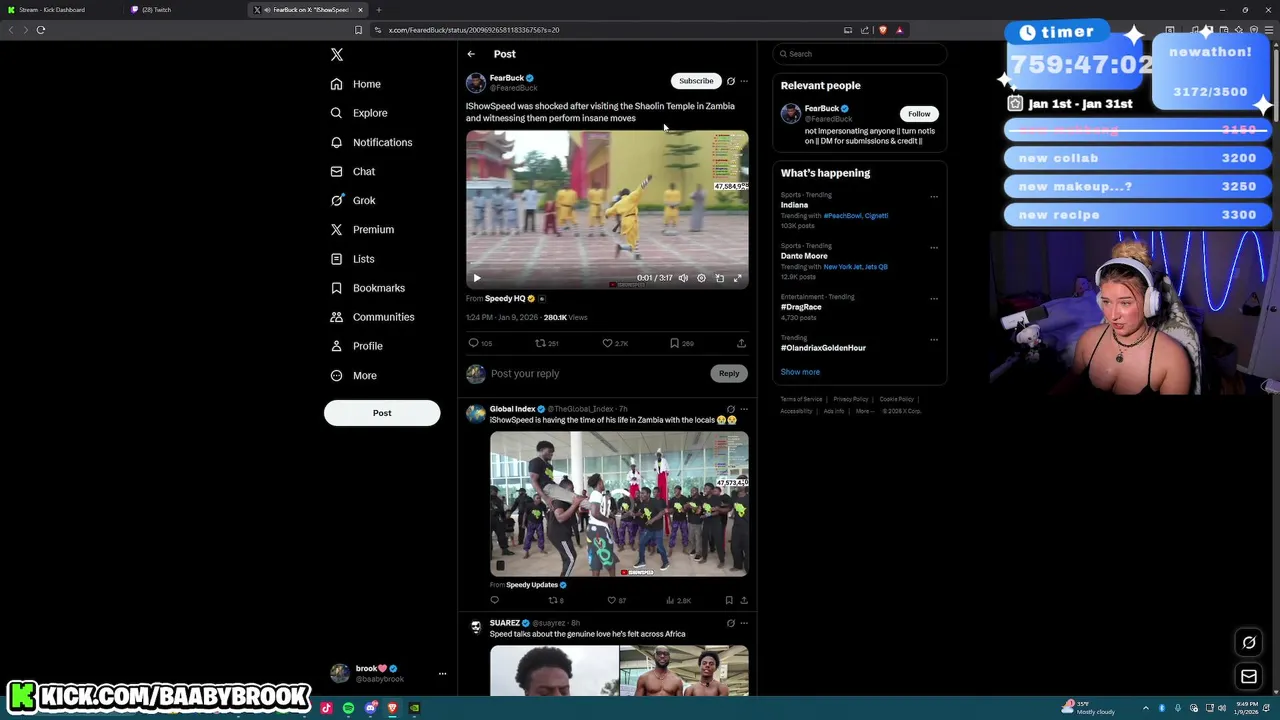Open options for Indiana trend

click(x=934, y=196)
